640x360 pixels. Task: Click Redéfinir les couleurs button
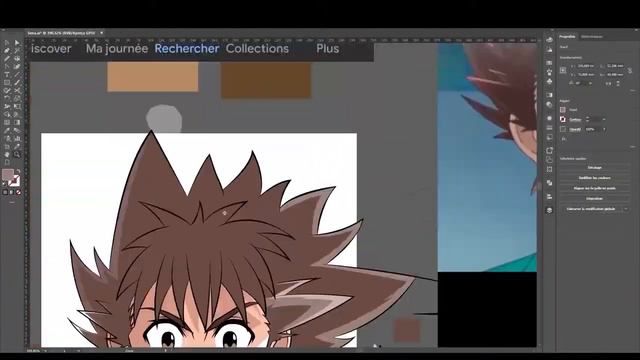(595, 178)
